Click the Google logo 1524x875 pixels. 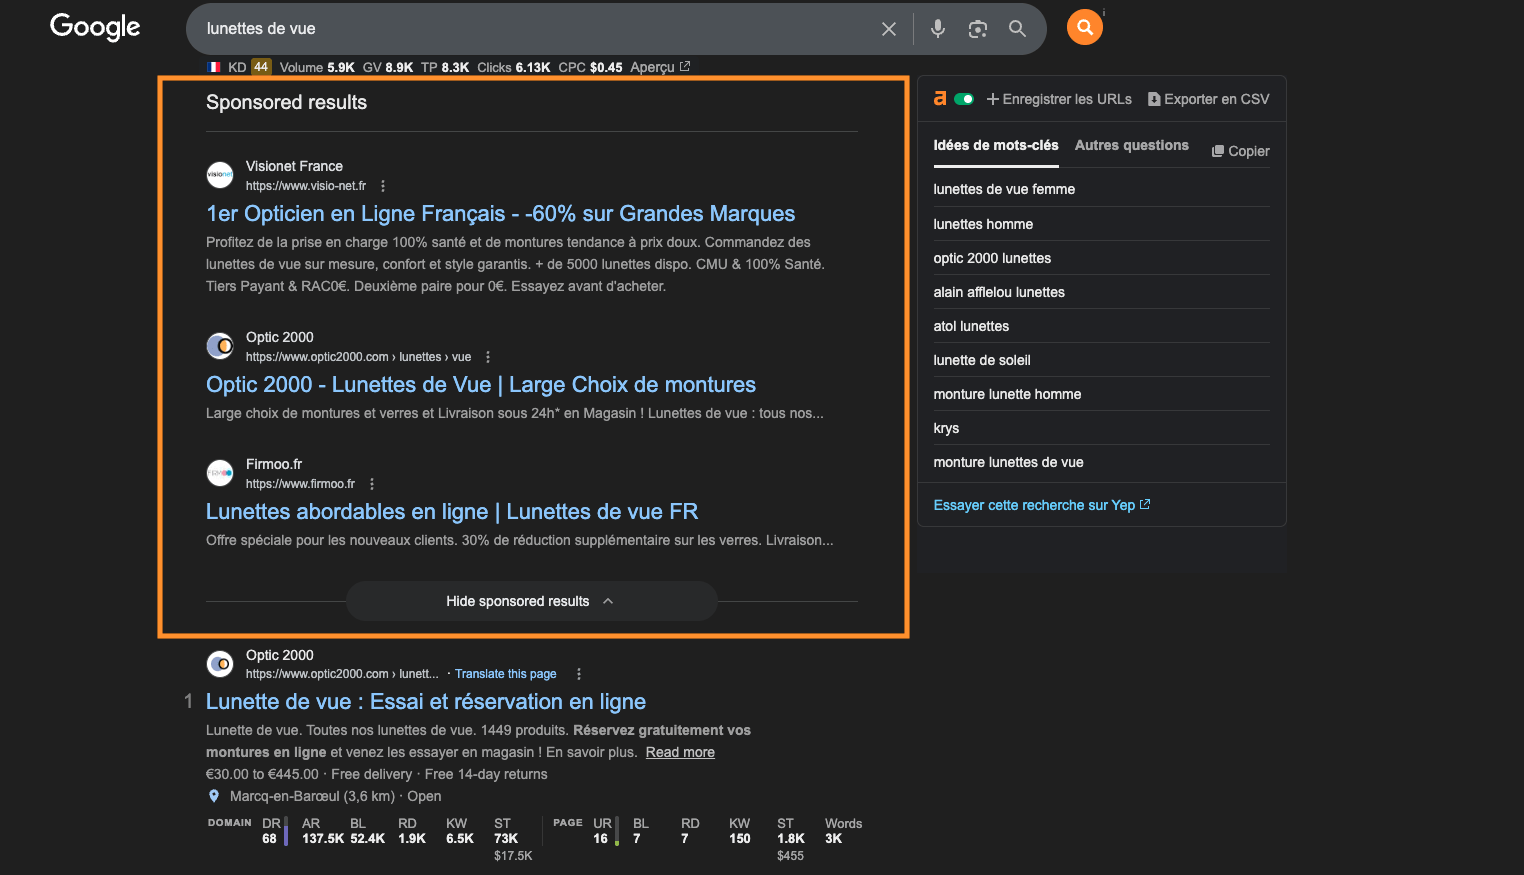pos(95,27)
